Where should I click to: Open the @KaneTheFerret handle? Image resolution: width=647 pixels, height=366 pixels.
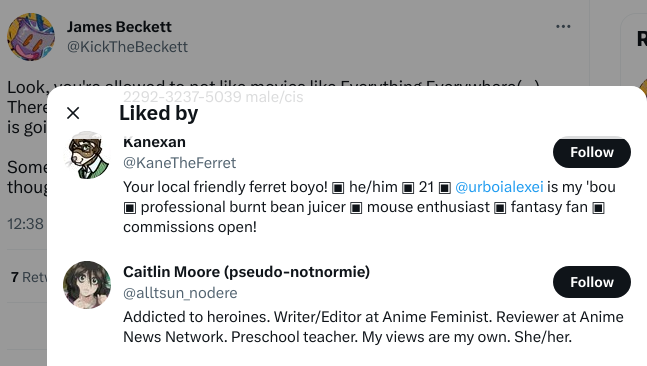(179, 163)
